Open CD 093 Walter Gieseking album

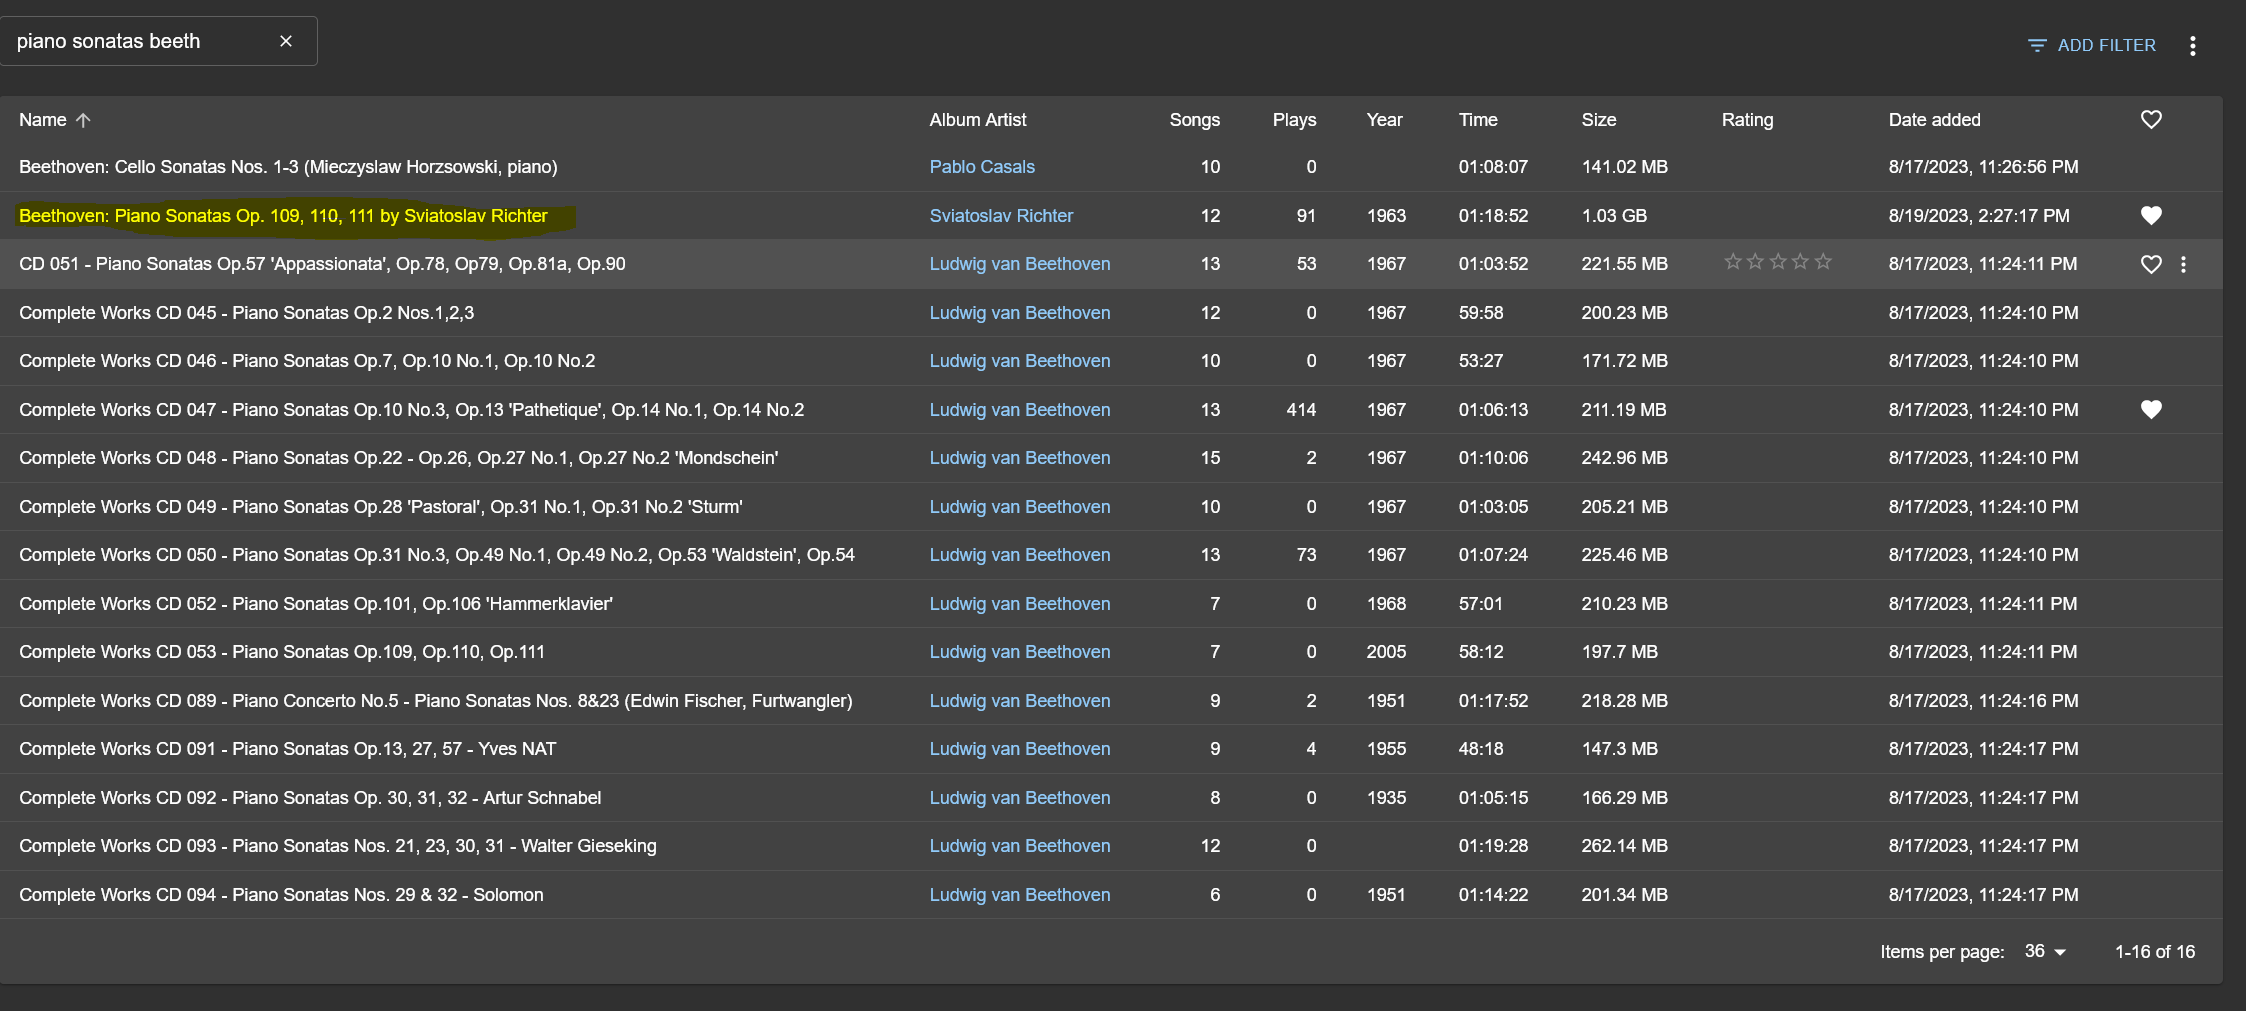pyautogui.click(x=338, y=846)
